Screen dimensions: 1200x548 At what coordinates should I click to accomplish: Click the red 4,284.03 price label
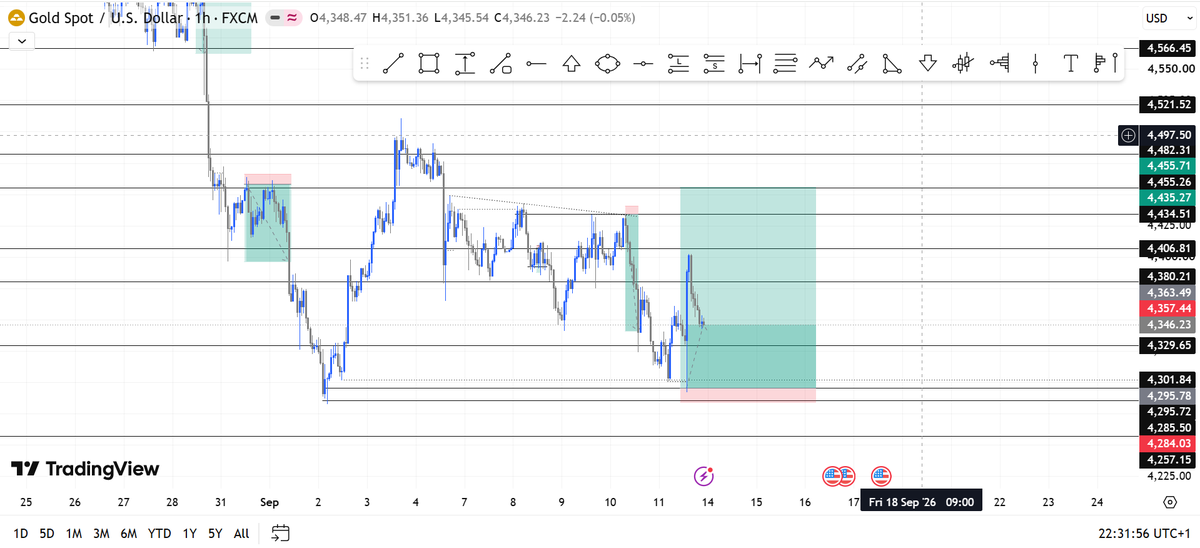tap(1167, 443)
